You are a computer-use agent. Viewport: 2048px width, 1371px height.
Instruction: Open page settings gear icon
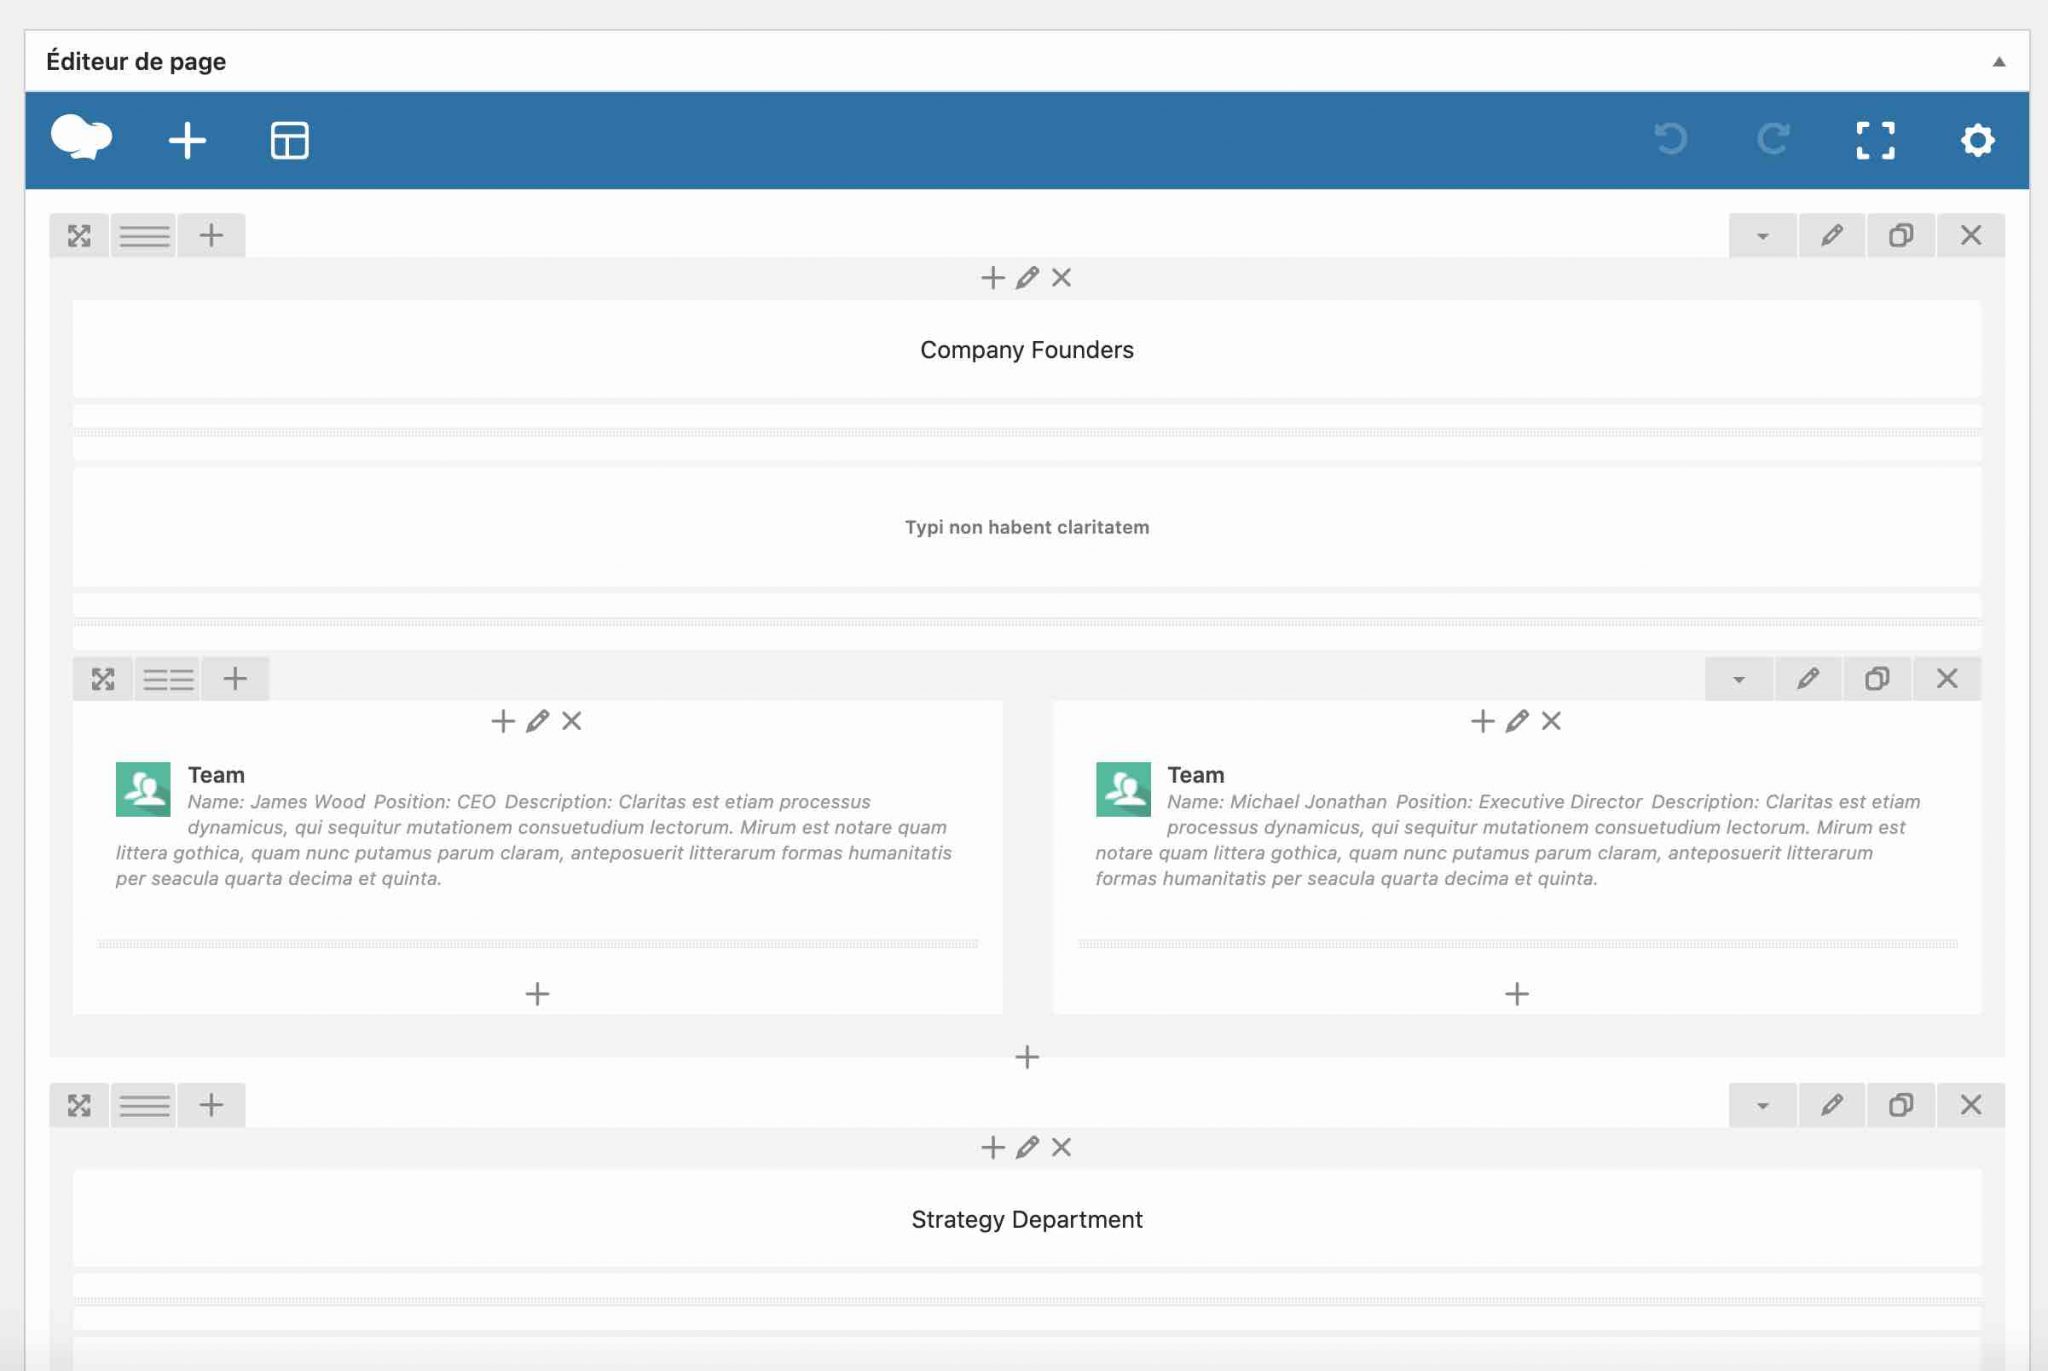(1977, 140)
